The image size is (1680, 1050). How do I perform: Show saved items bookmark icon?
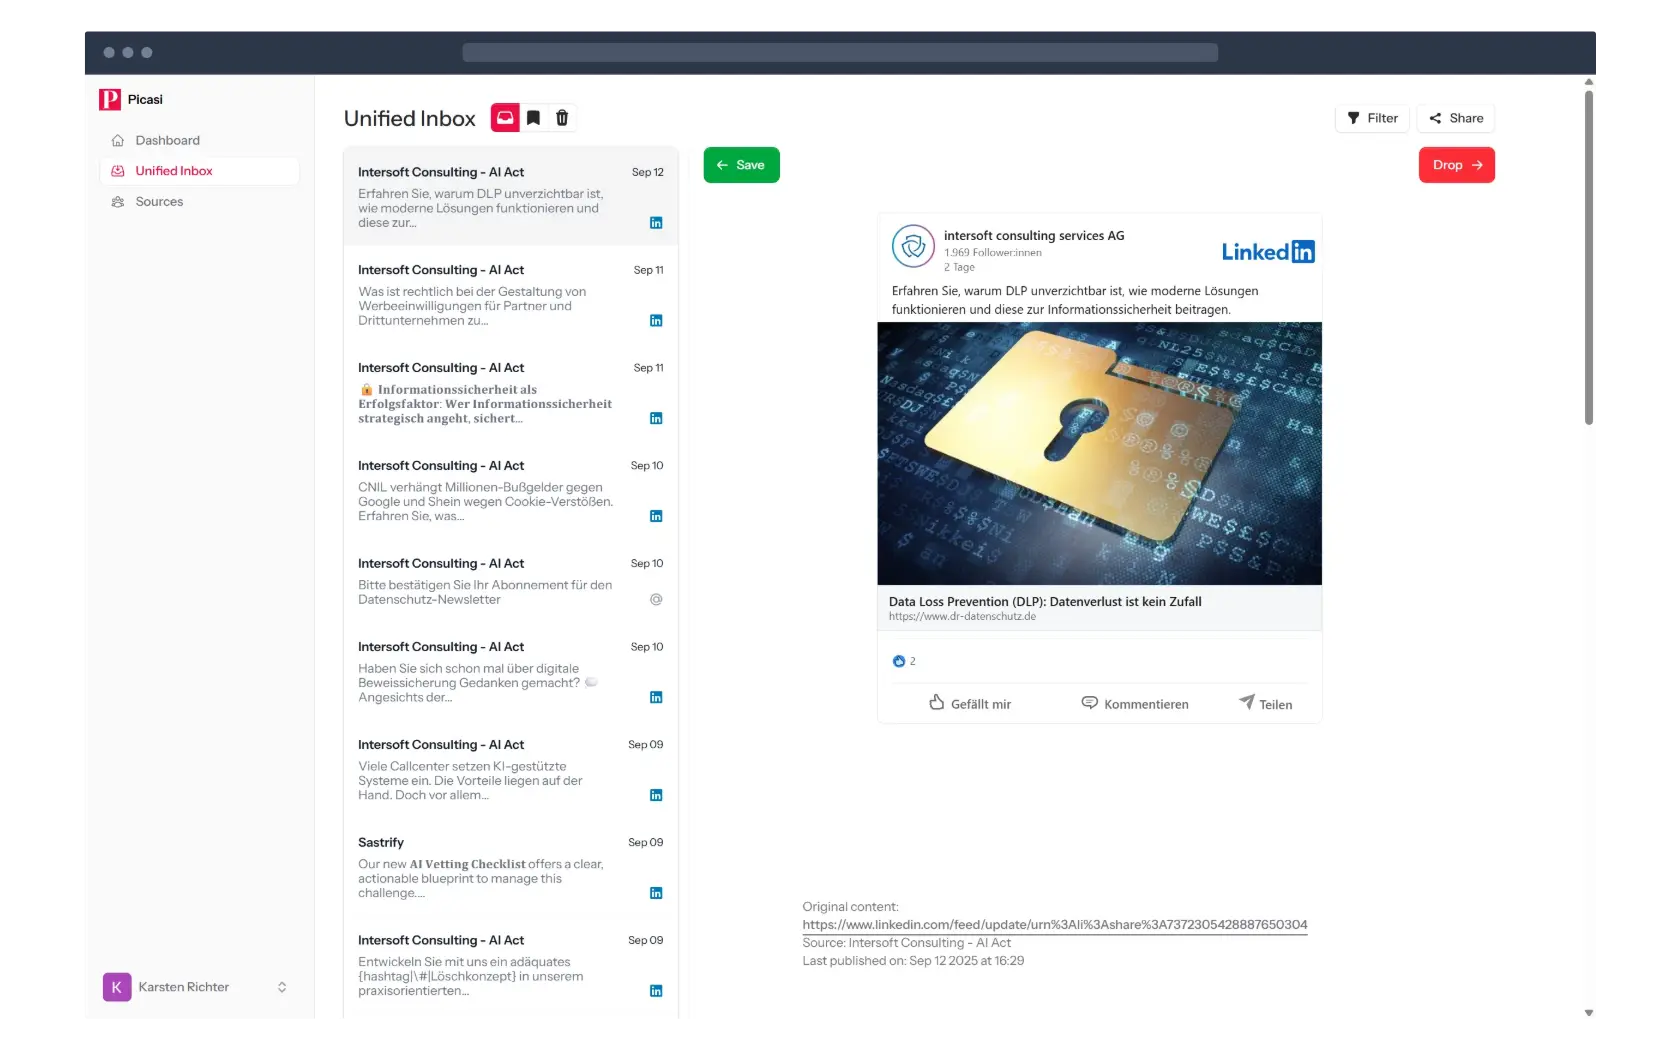pos(533,118)
